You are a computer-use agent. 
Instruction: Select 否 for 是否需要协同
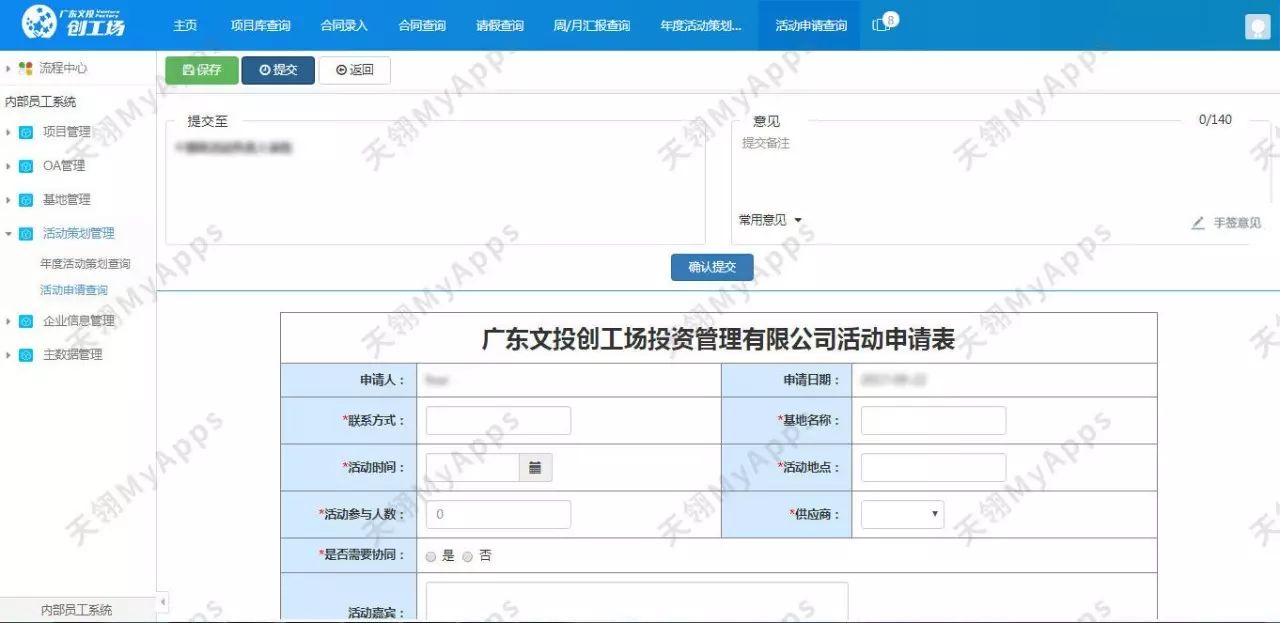[467, 557]
